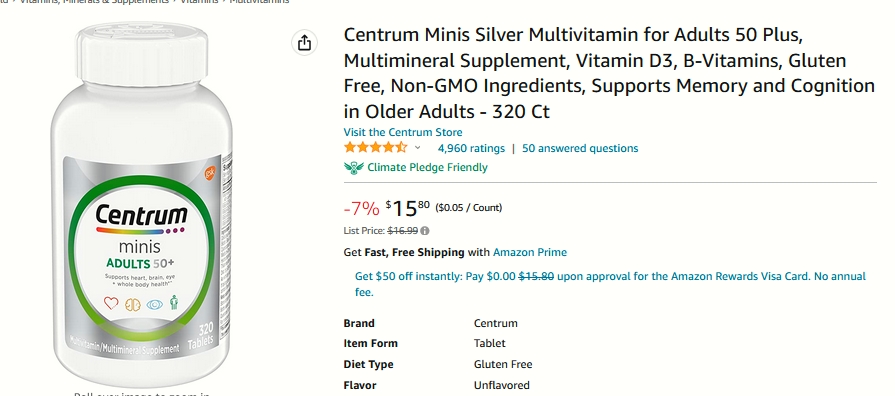Click the product title text
The height and width of the screenshot is (396, 895).
click(x=609, y=73)
